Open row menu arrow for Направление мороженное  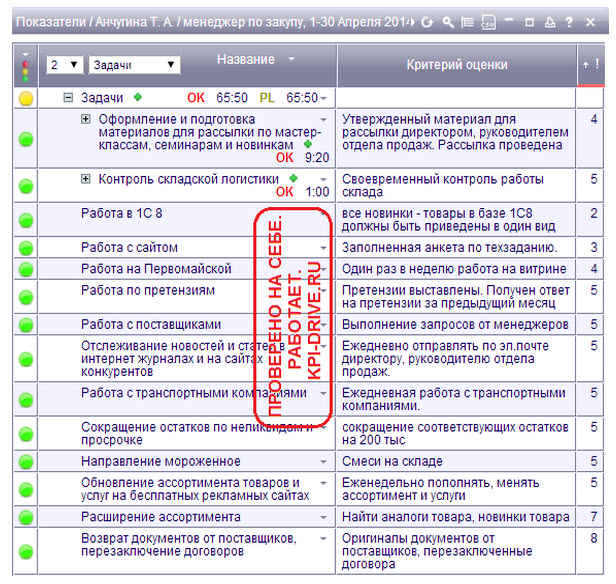[323, 461]
